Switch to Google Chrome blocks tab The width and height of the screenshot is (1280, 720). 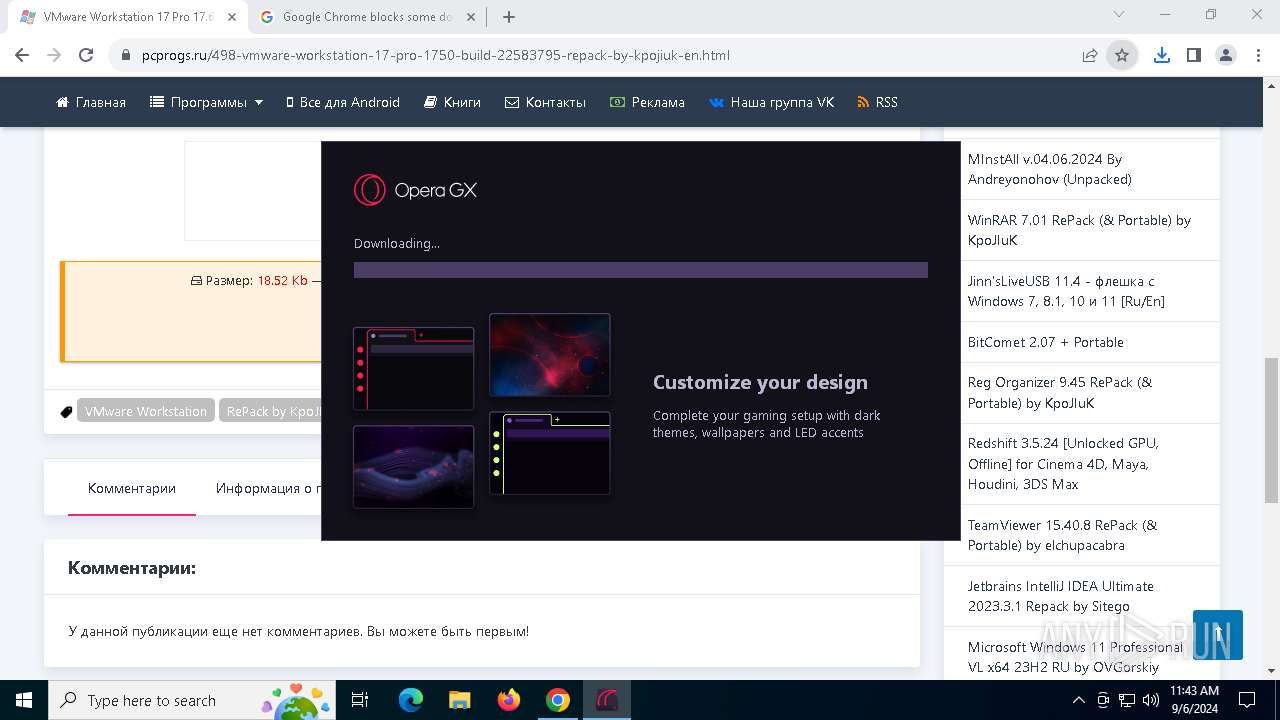point(368,17)
